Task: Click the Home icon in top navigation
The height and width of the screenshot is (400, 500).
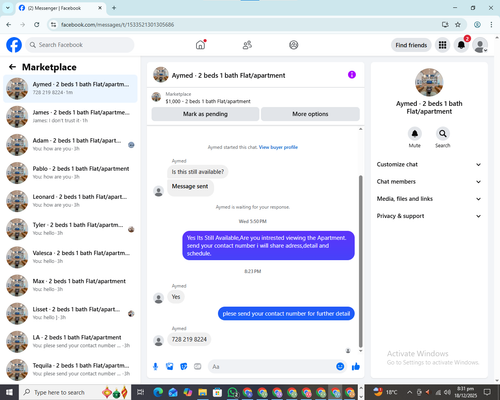Action: 200,45
